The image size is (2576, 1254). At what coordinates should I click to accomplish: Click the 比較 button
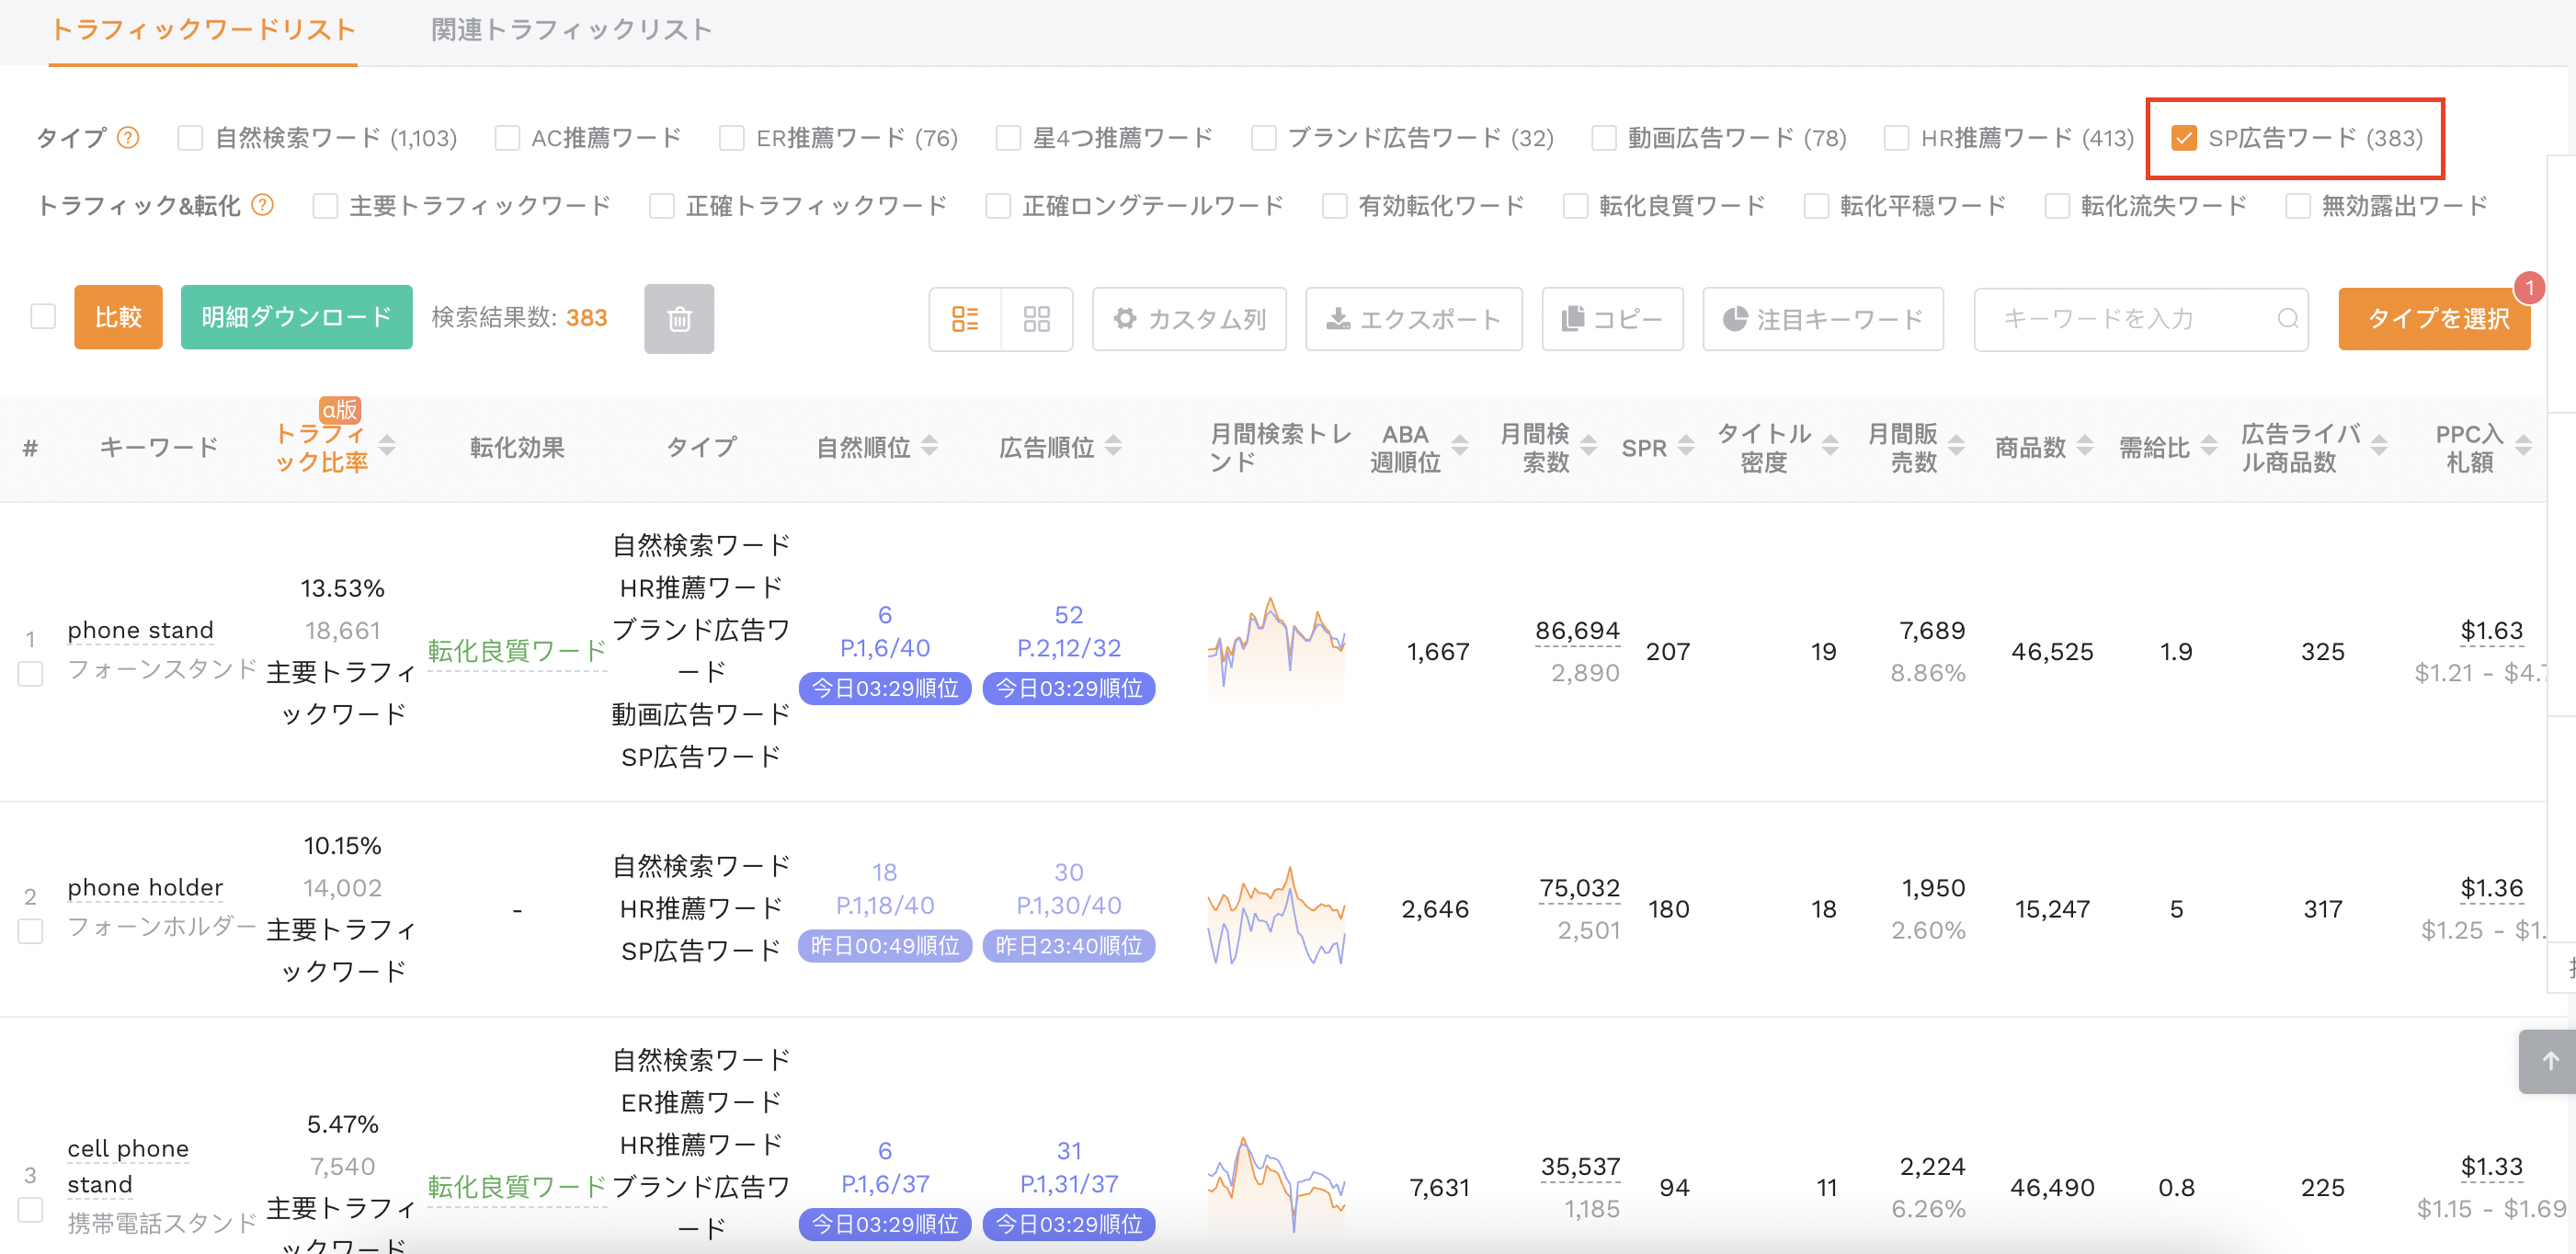(118, 317)
